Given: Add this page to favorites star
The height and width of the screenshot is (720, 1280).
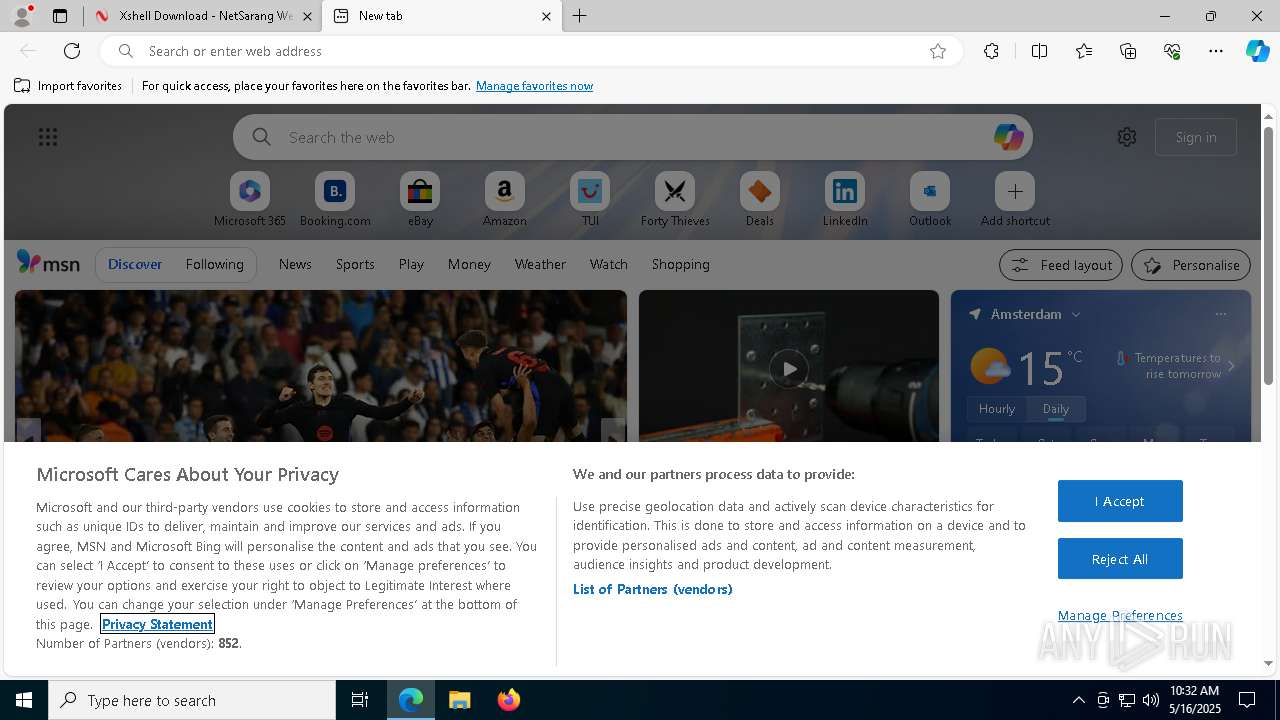Looking at the screenshot, I should (x=938, y=51).
